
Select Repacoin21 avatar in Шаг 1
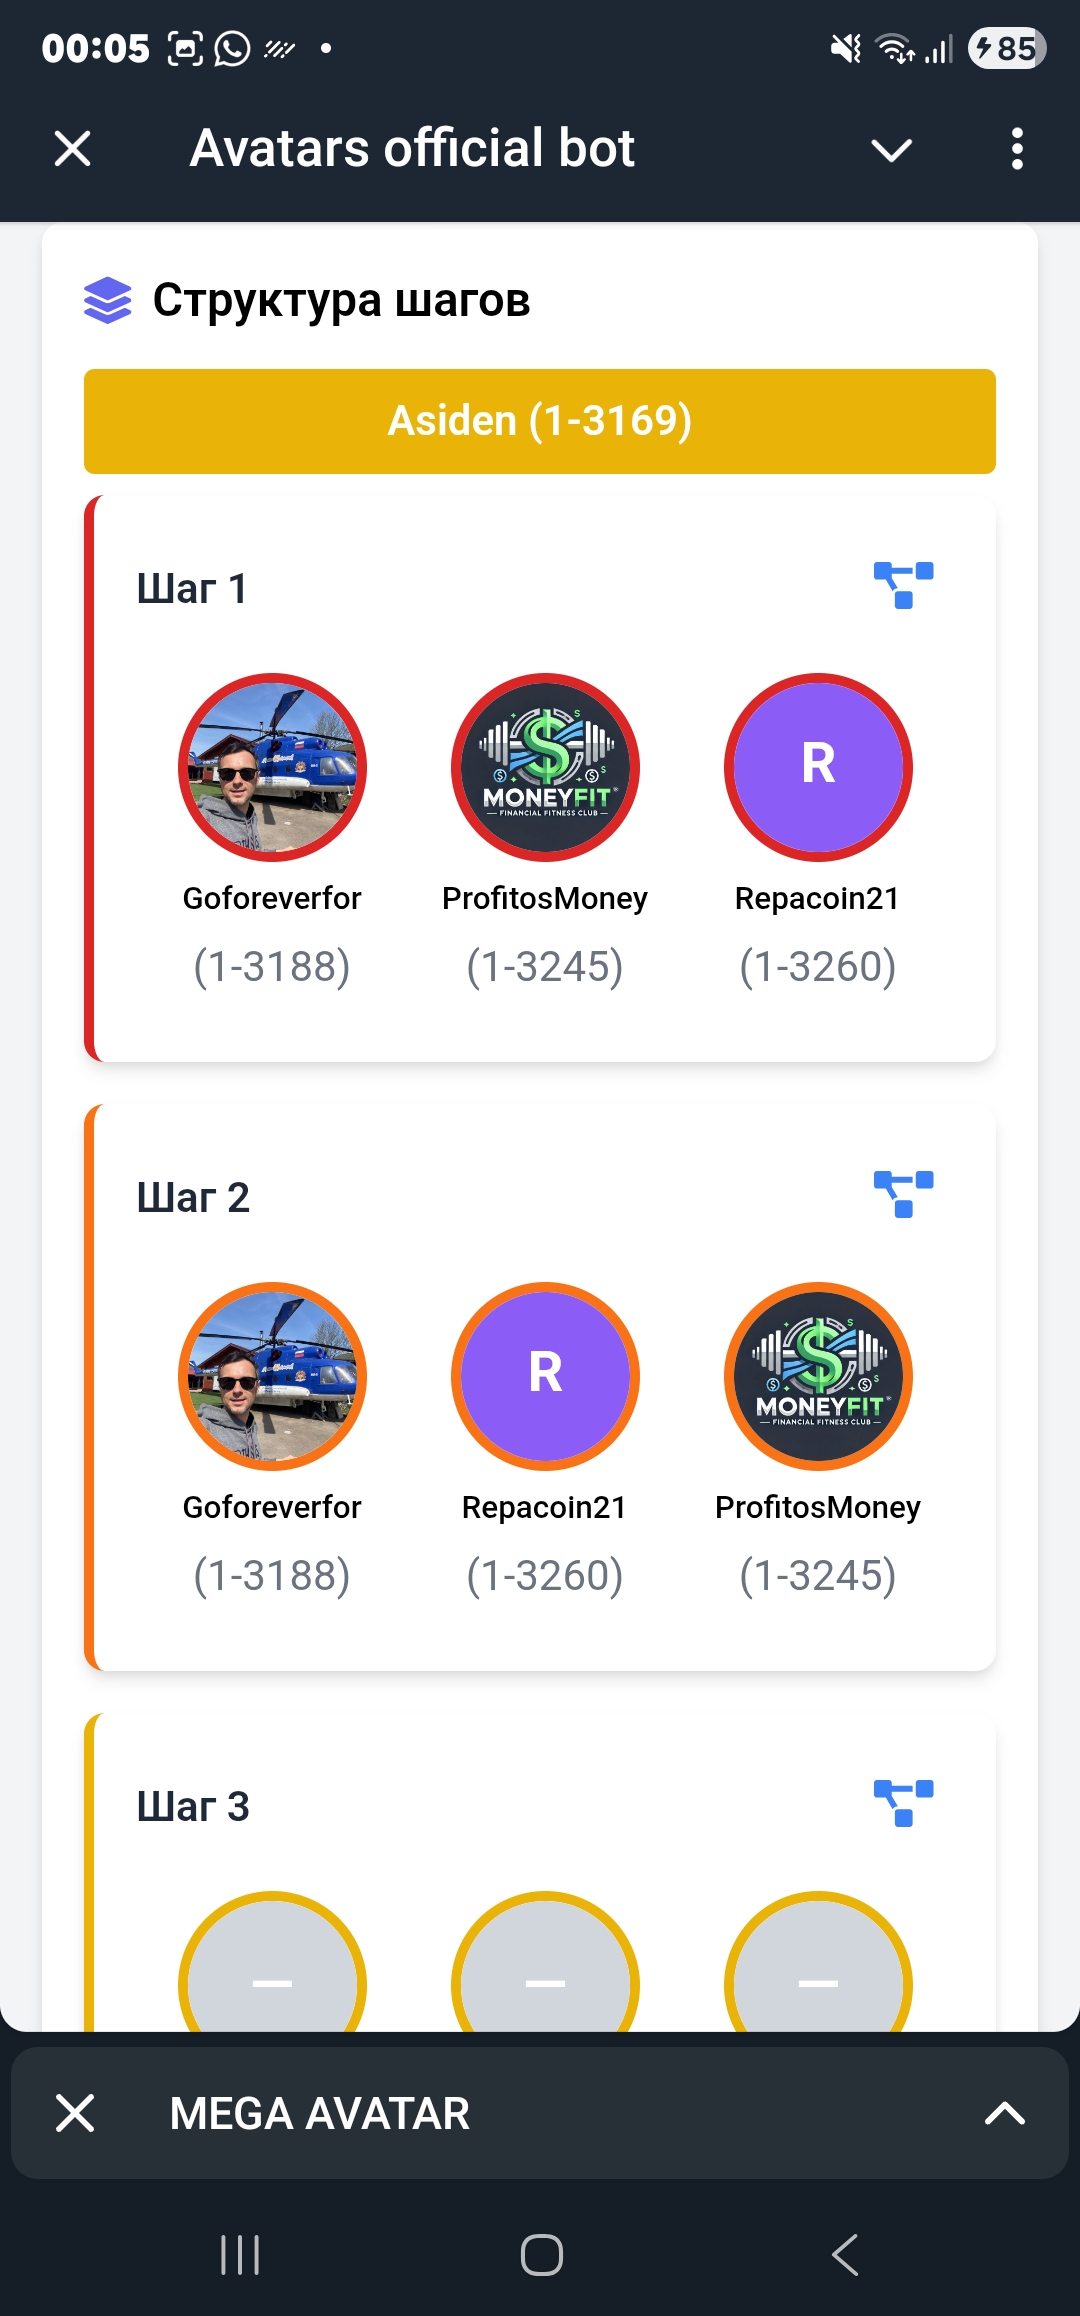(818, 767)
